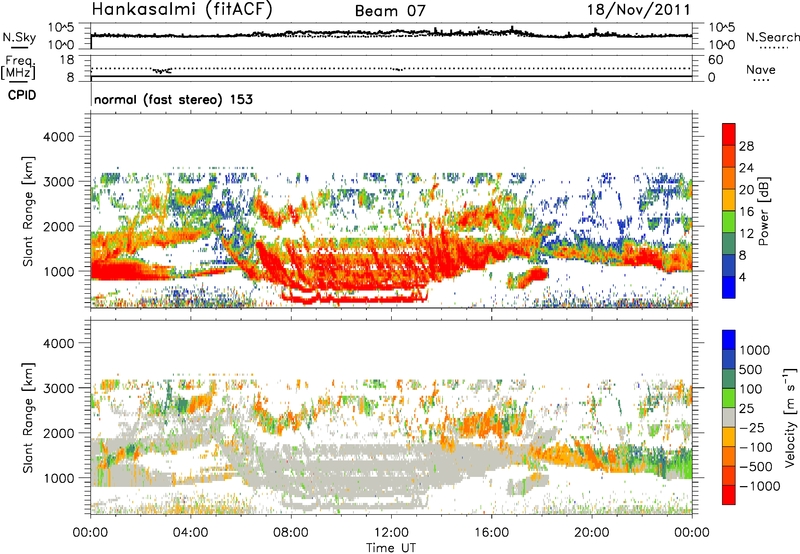Click the '12:00' time axis tick label
This screenshot has width=800, height=554.
click(x=391, y=533)
